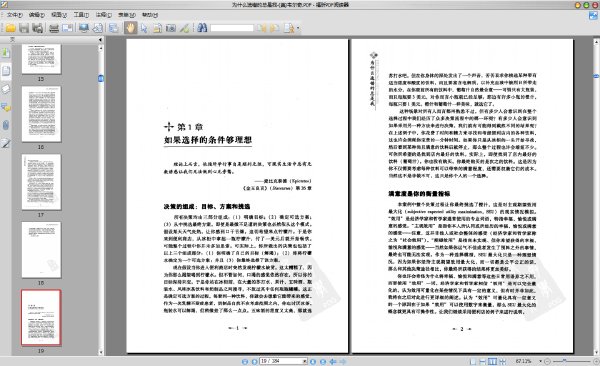The width and height of the screenshot is (600, 366).
Task: Click the zoom in plus button
Action: click(x=596, y=361)
